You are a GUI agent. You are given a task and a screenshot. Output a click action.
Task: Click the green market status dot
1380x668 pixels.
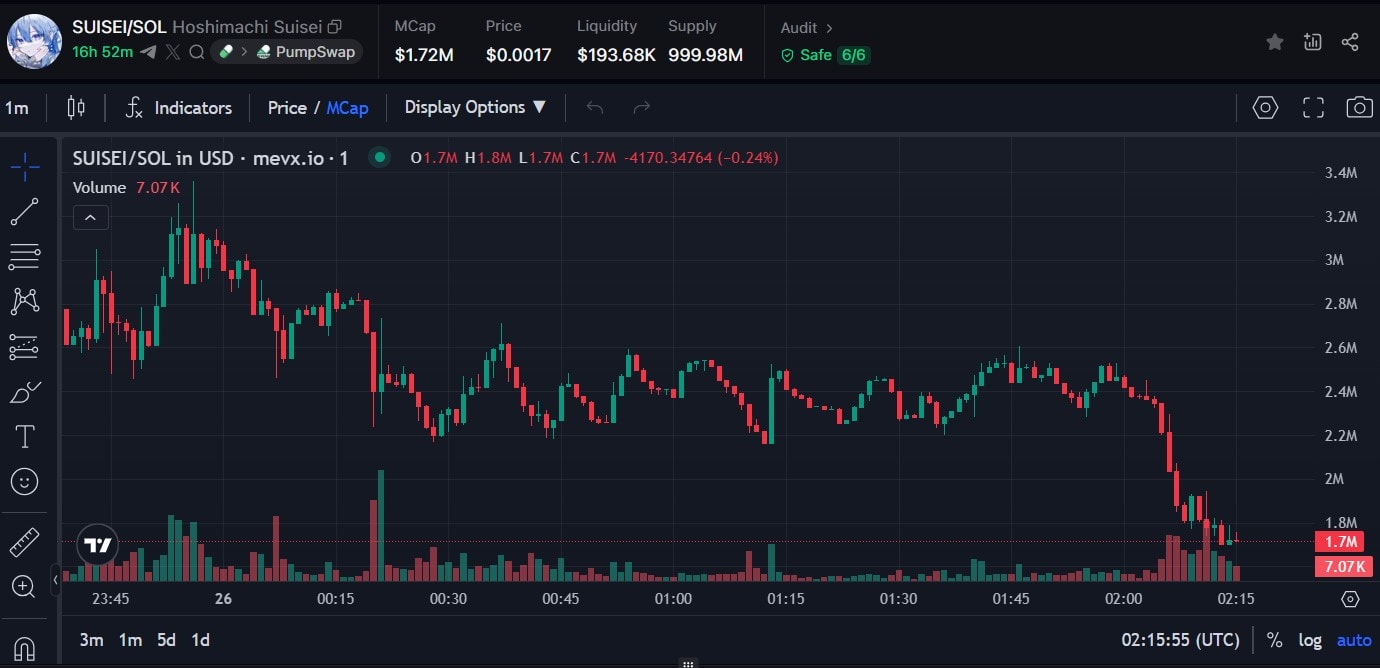(x=379, y=157)
